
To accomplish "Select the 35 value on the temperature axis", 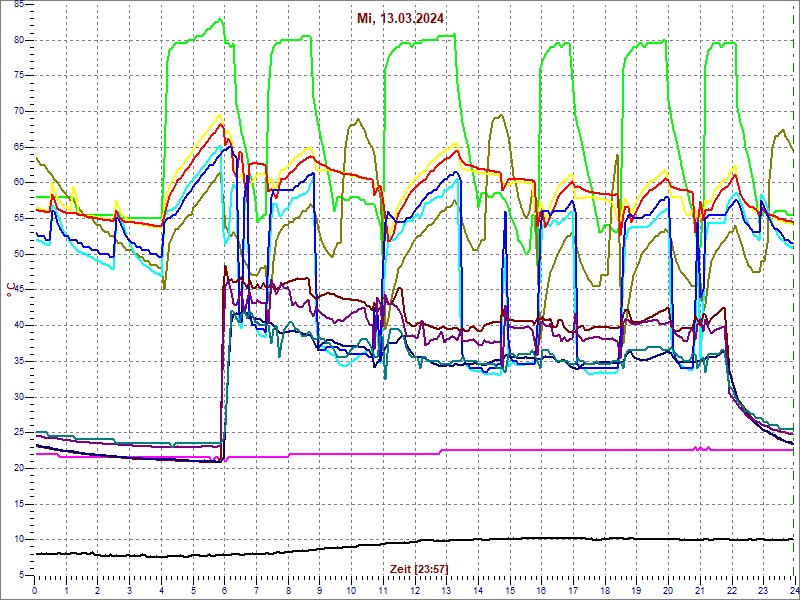I will click(18, 362).
